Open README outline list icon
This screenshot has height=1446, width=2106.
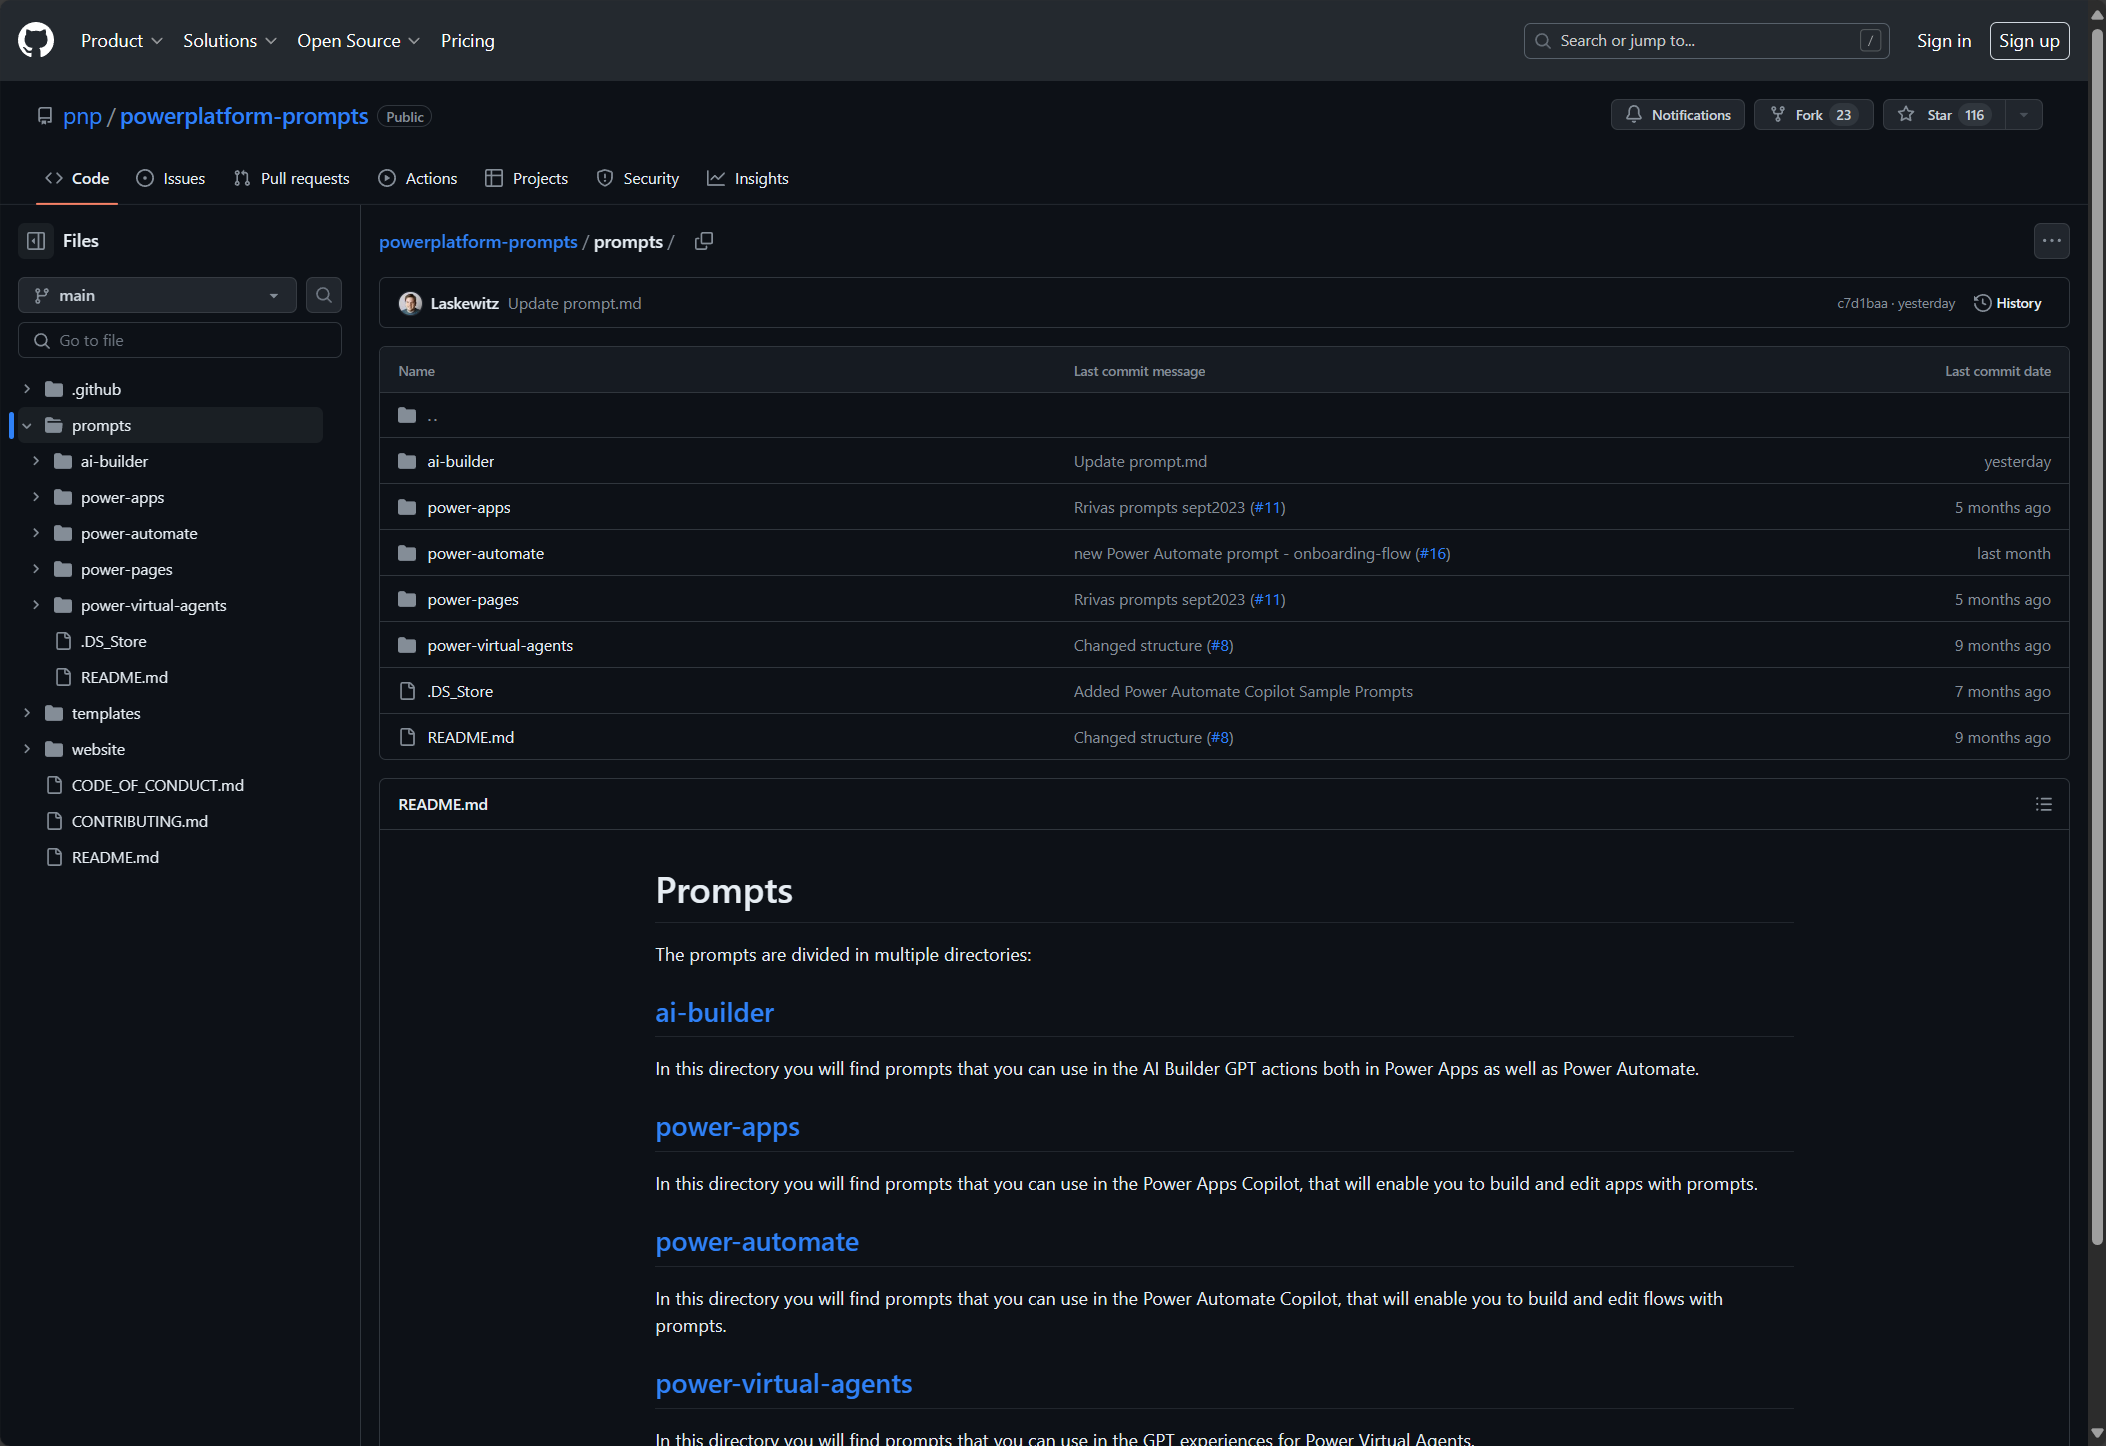2043,804
